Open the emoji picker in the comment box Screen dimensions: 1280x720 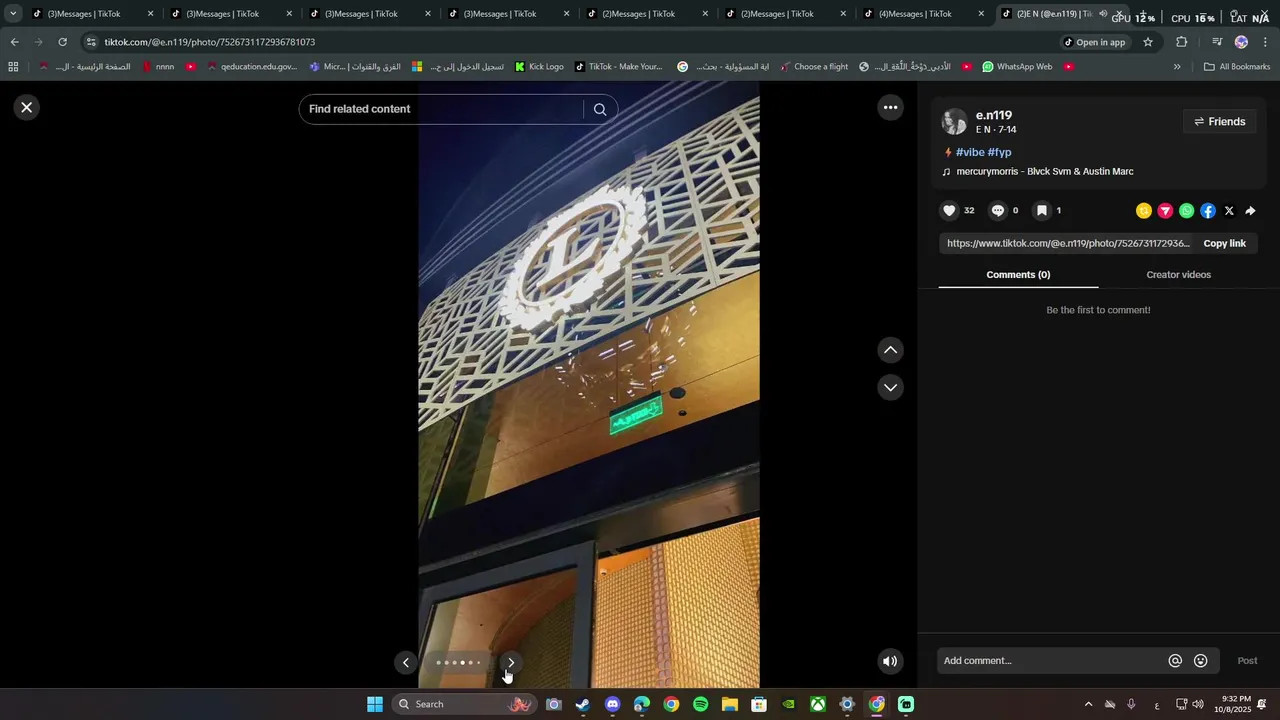1201,661
